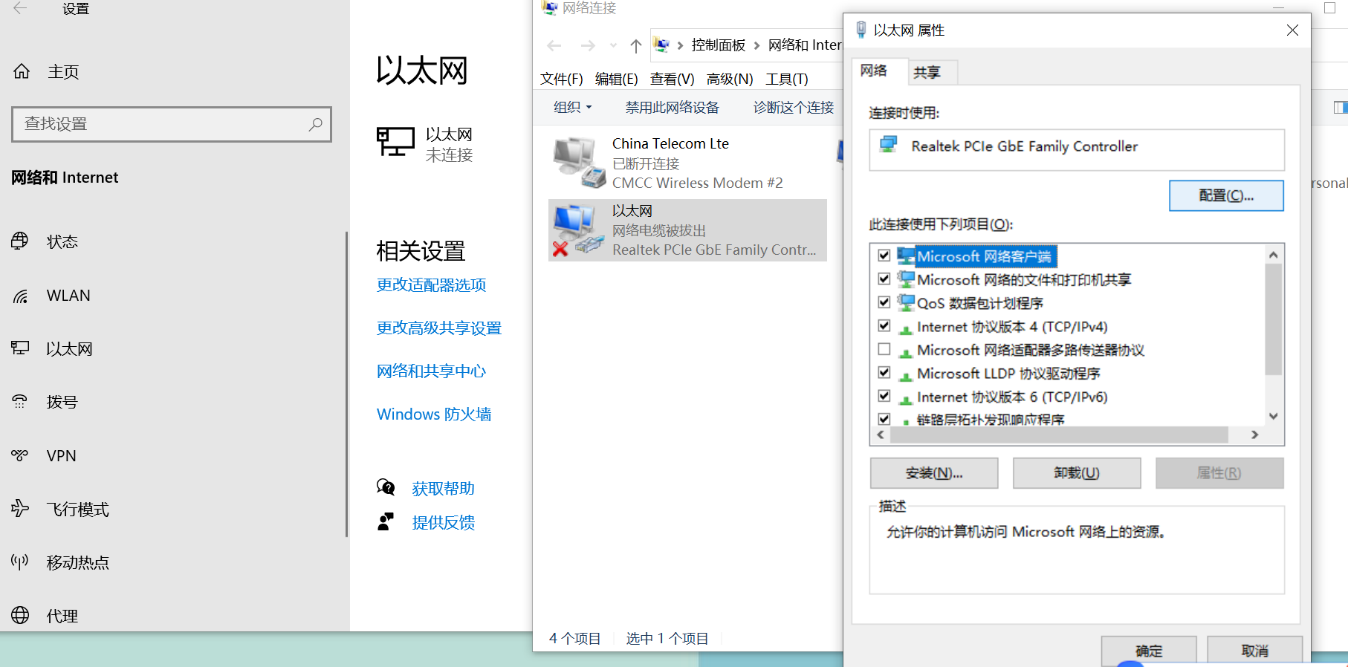Select the 移动热点 hotspot icon

[x=20, y=562]
